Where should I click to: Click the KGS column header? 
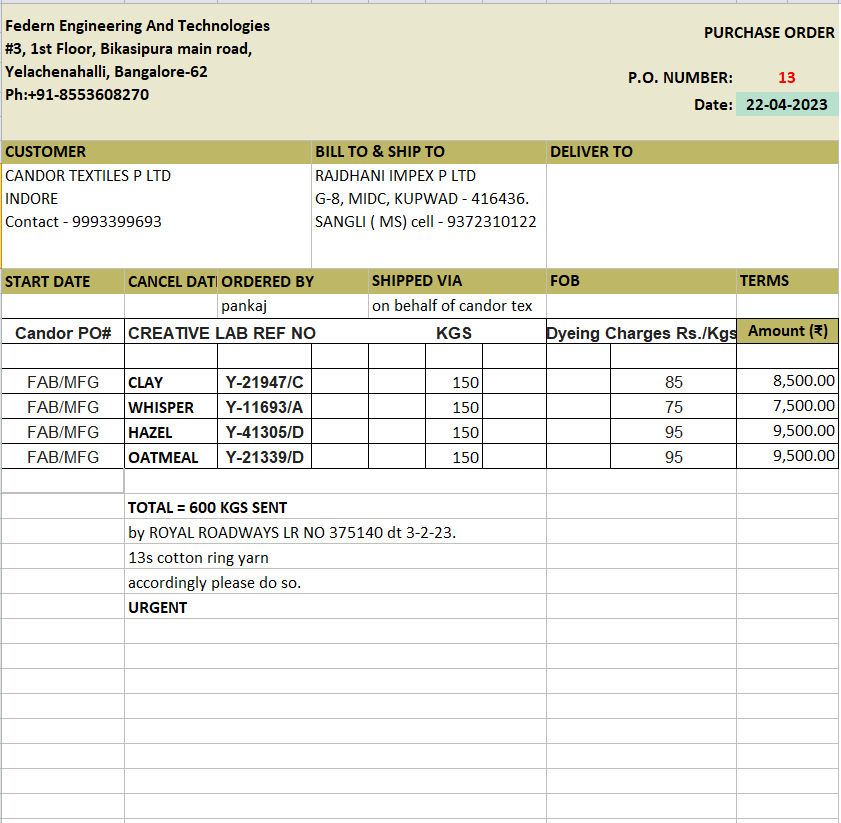454,333
